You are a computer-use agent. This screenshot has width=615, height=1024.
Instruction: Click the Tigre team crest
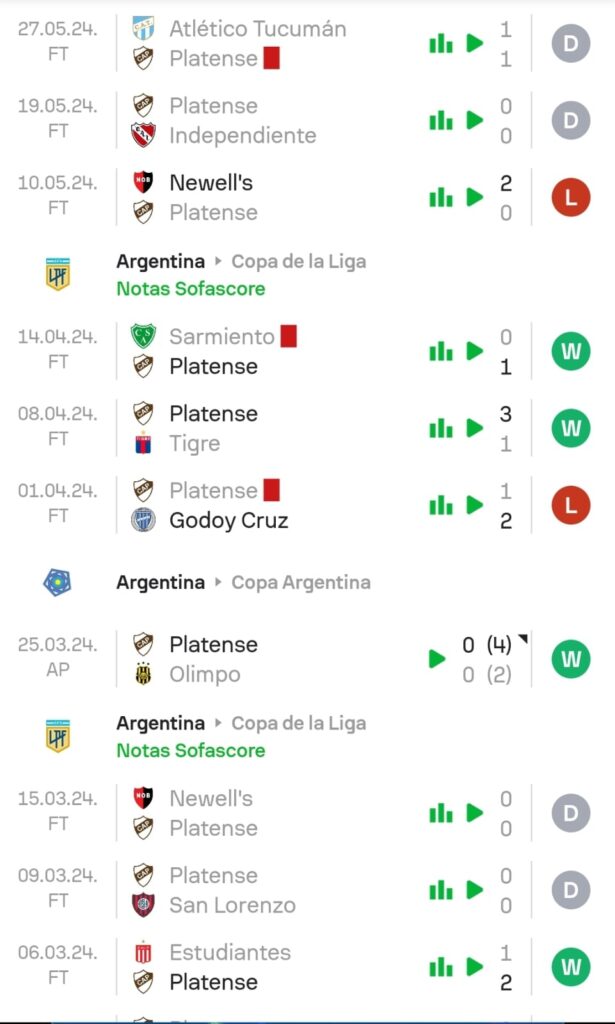pos(144,443)
